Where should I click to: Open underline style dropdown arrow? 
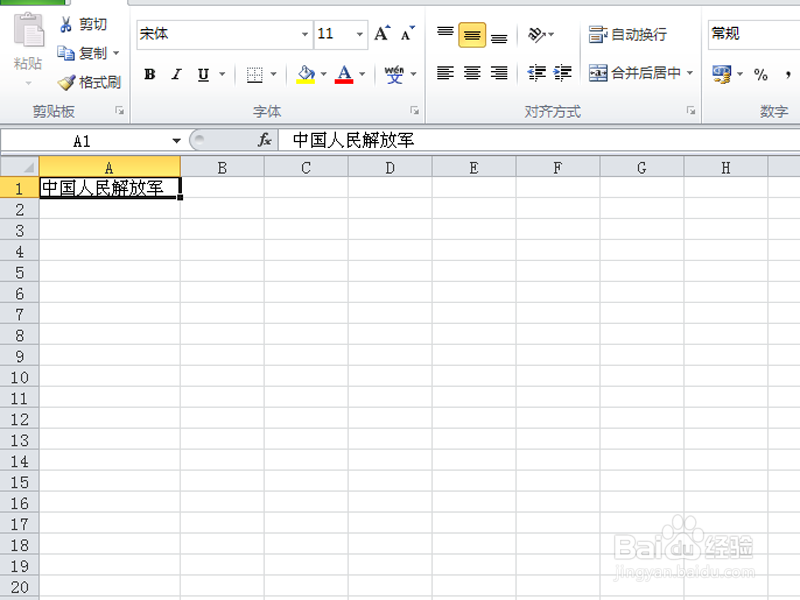pyautogui.click(x=222, y=74)
